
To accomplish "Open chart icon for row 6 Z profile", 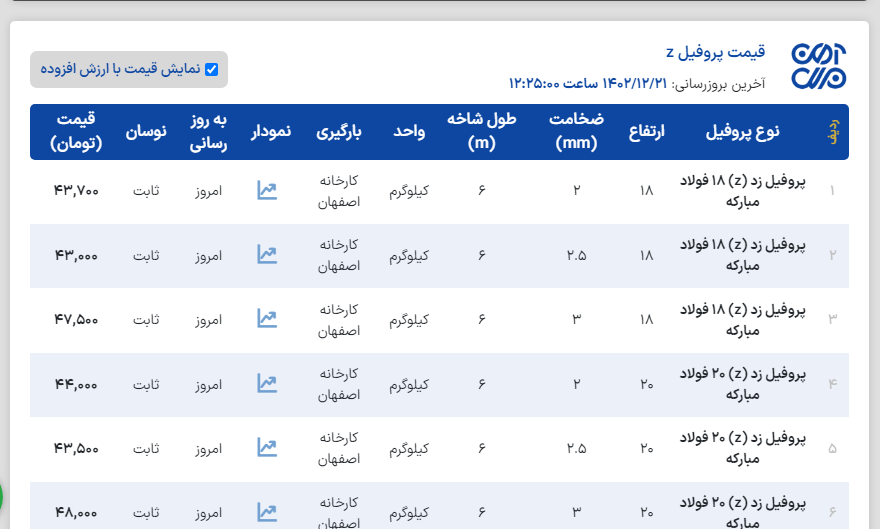I will coord(266,511).
